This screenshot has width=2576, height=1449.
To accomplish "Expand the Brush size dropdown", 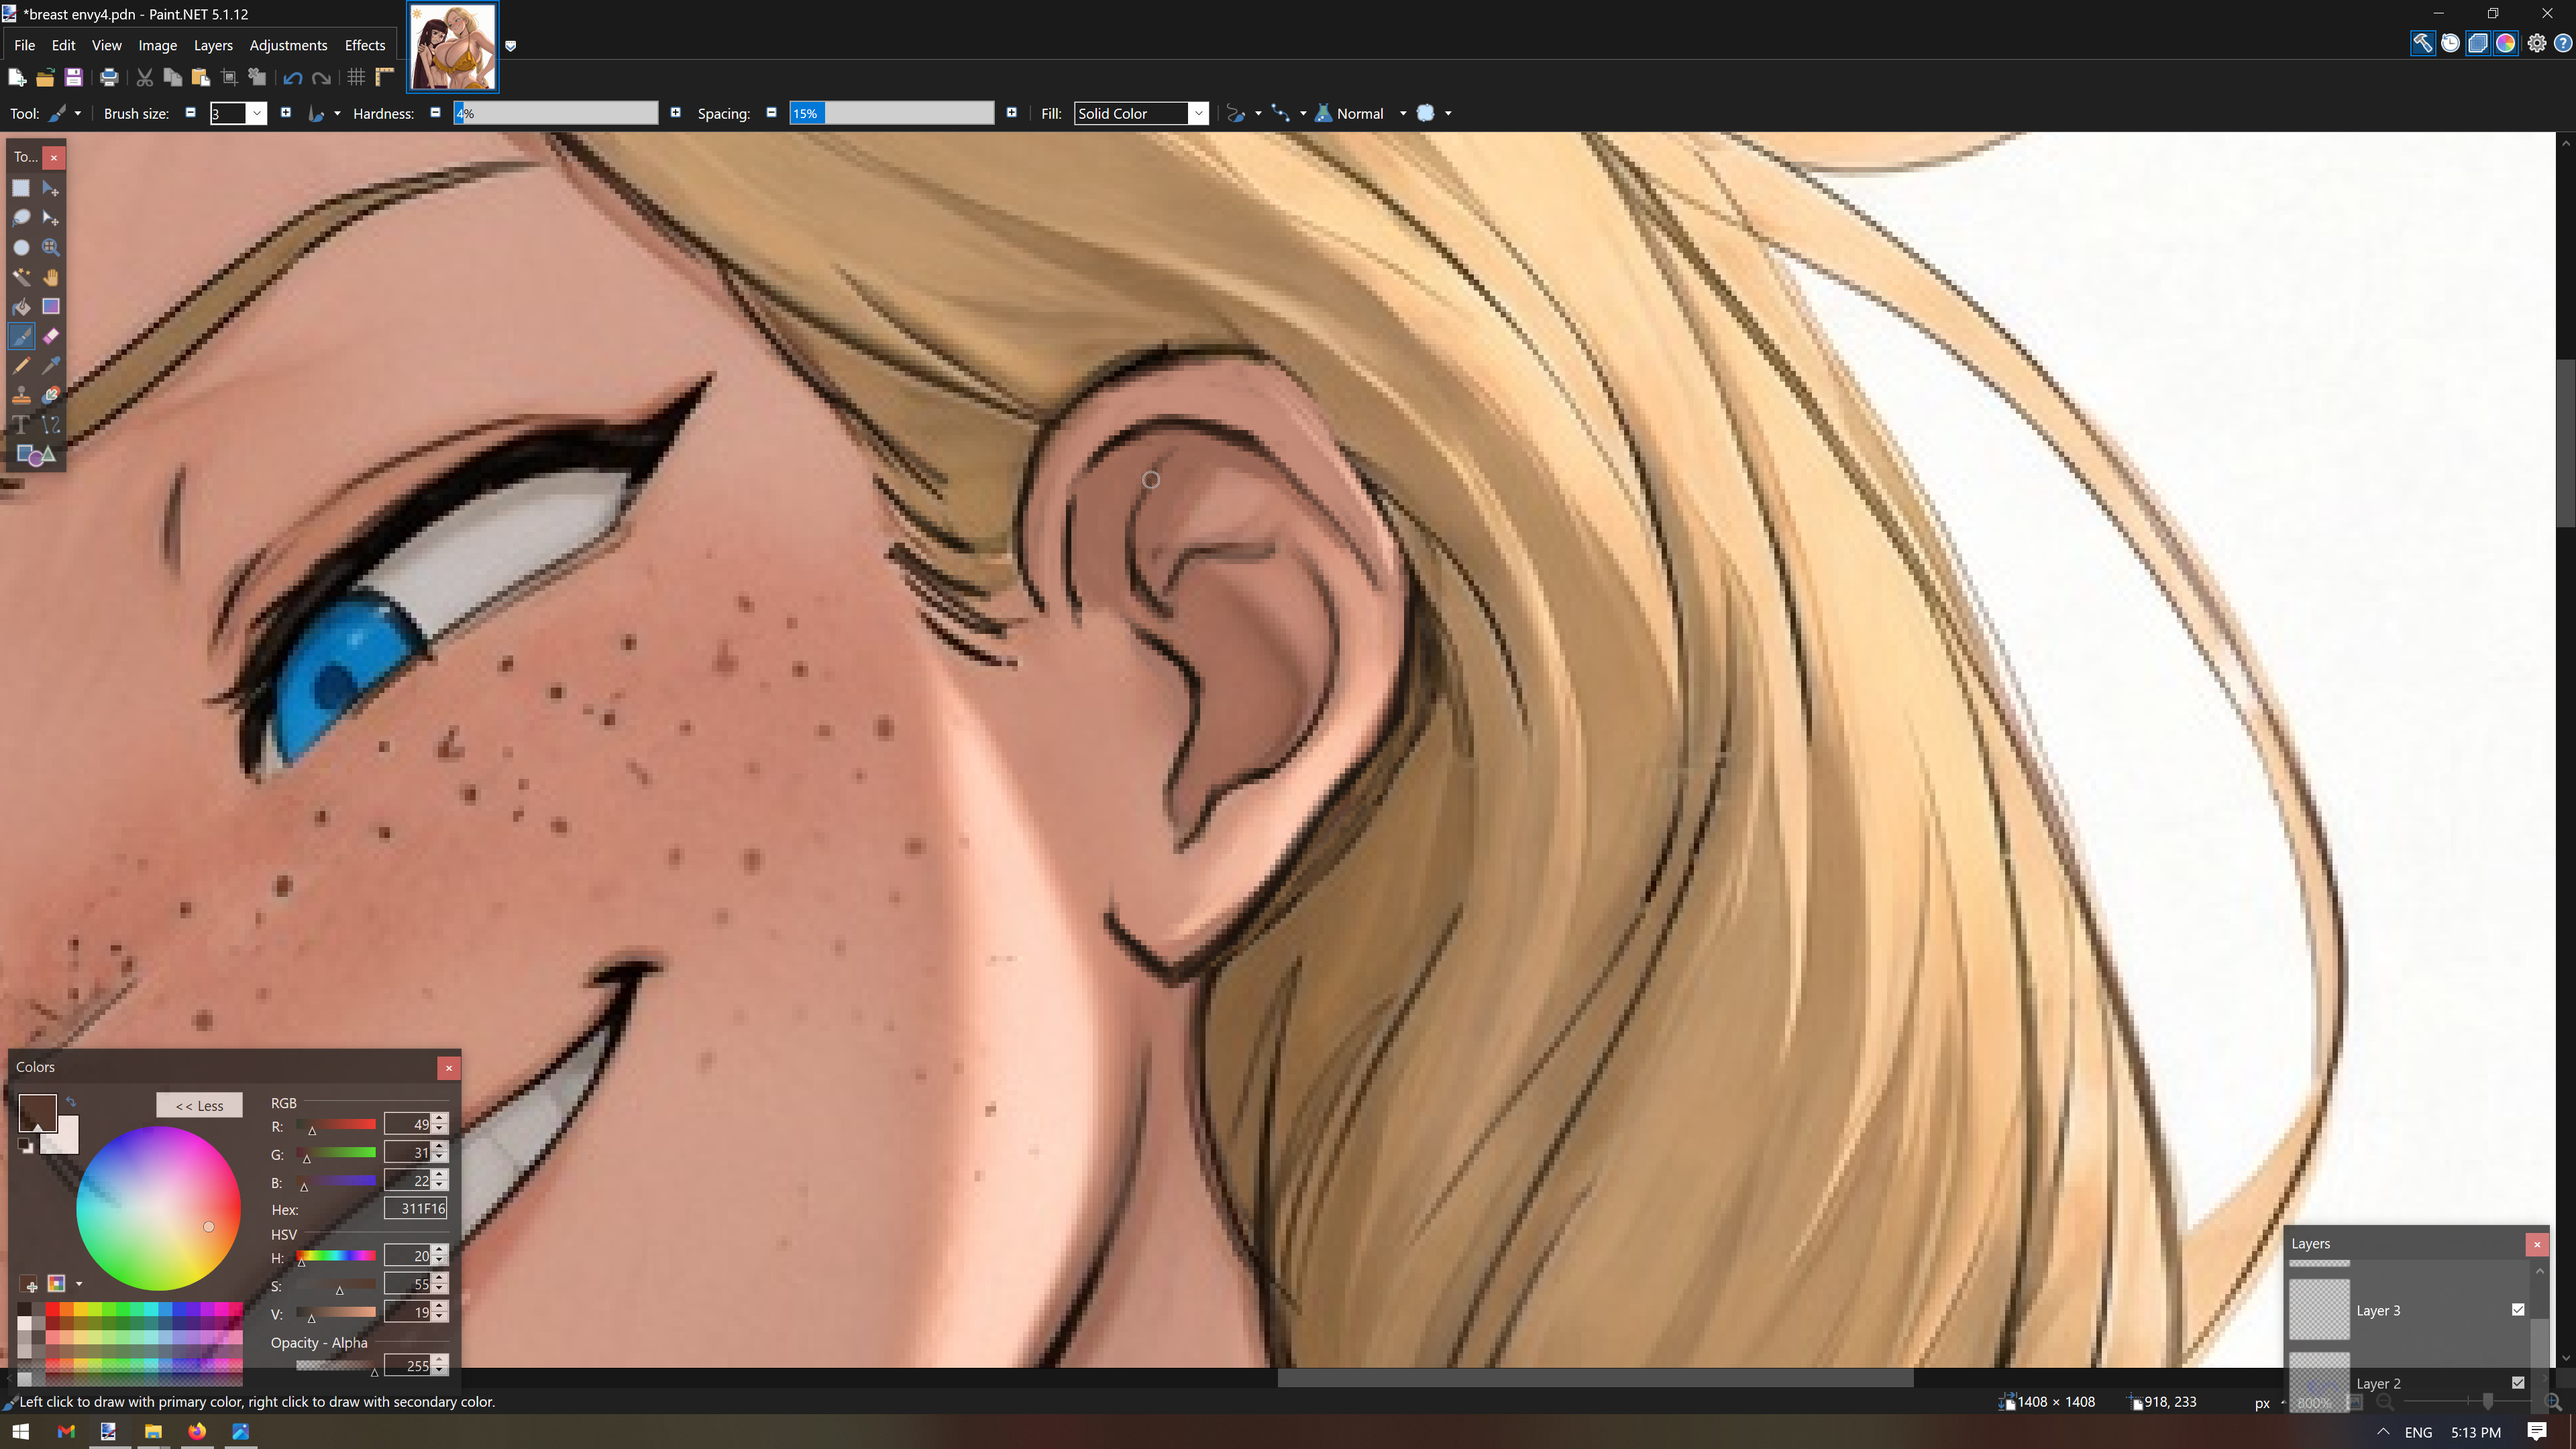I will (x=257, y=113).
